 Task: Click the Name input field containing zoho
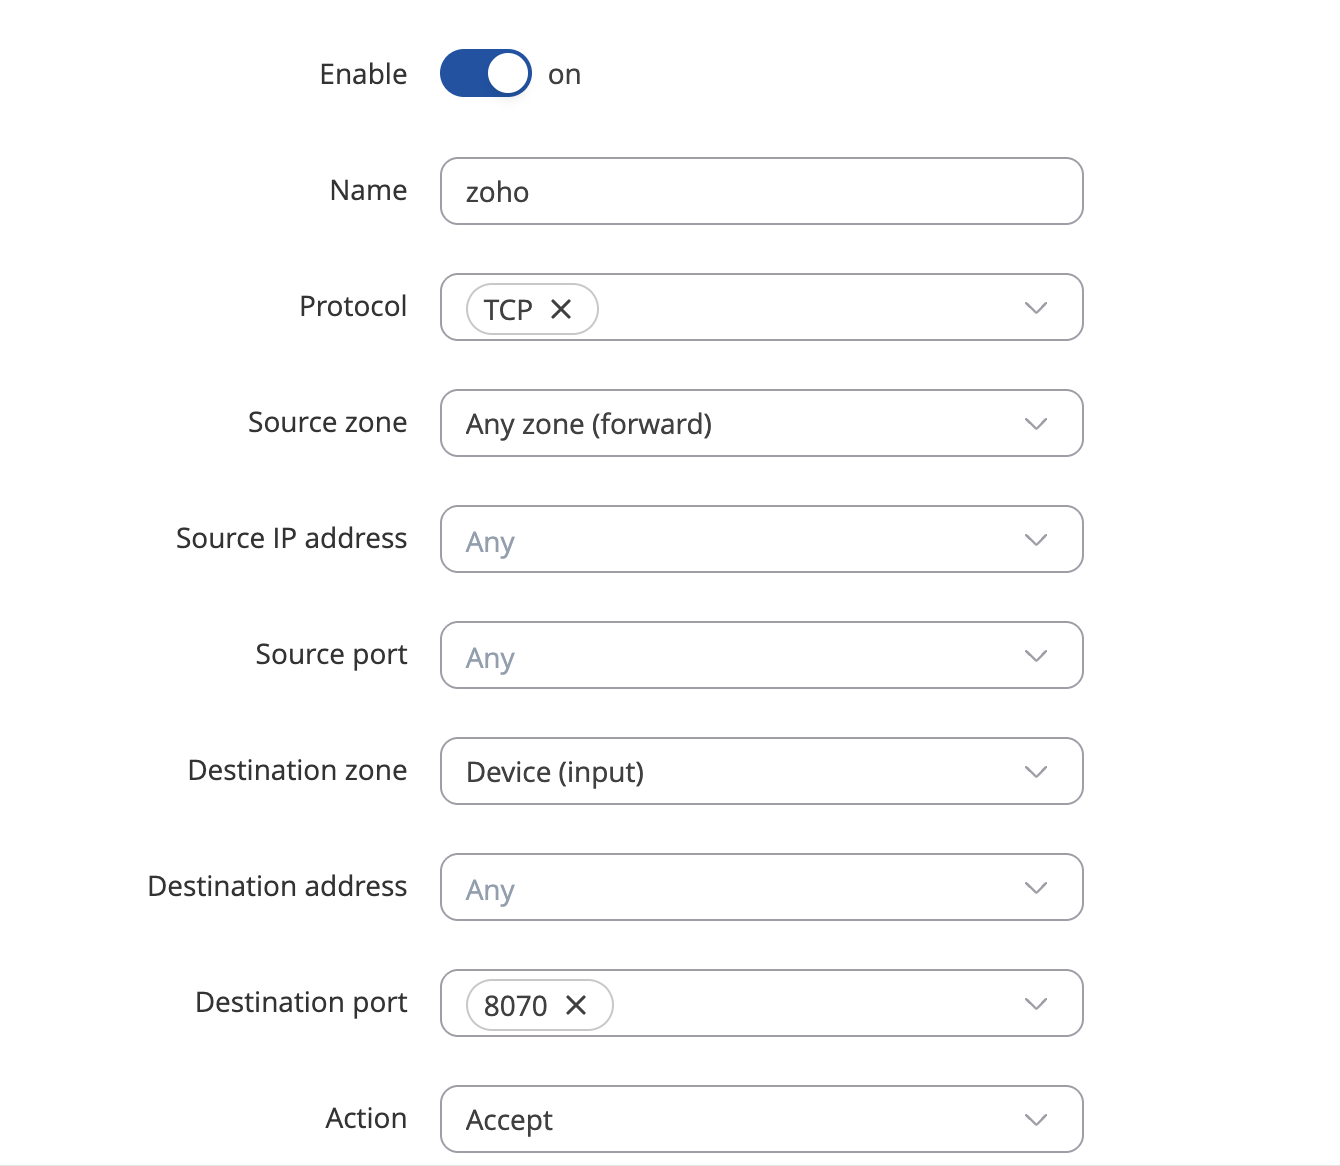[761, 191]
